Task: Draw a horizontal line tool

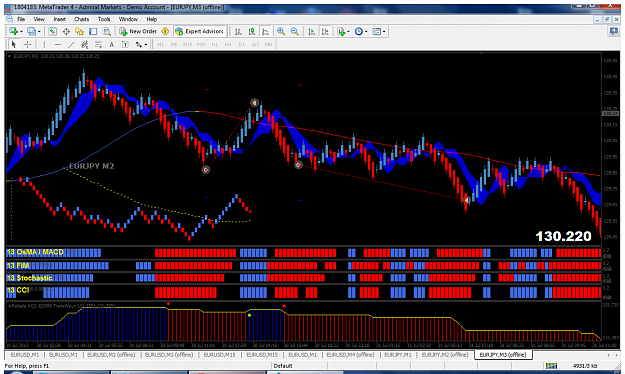Action: coord(58,44)
